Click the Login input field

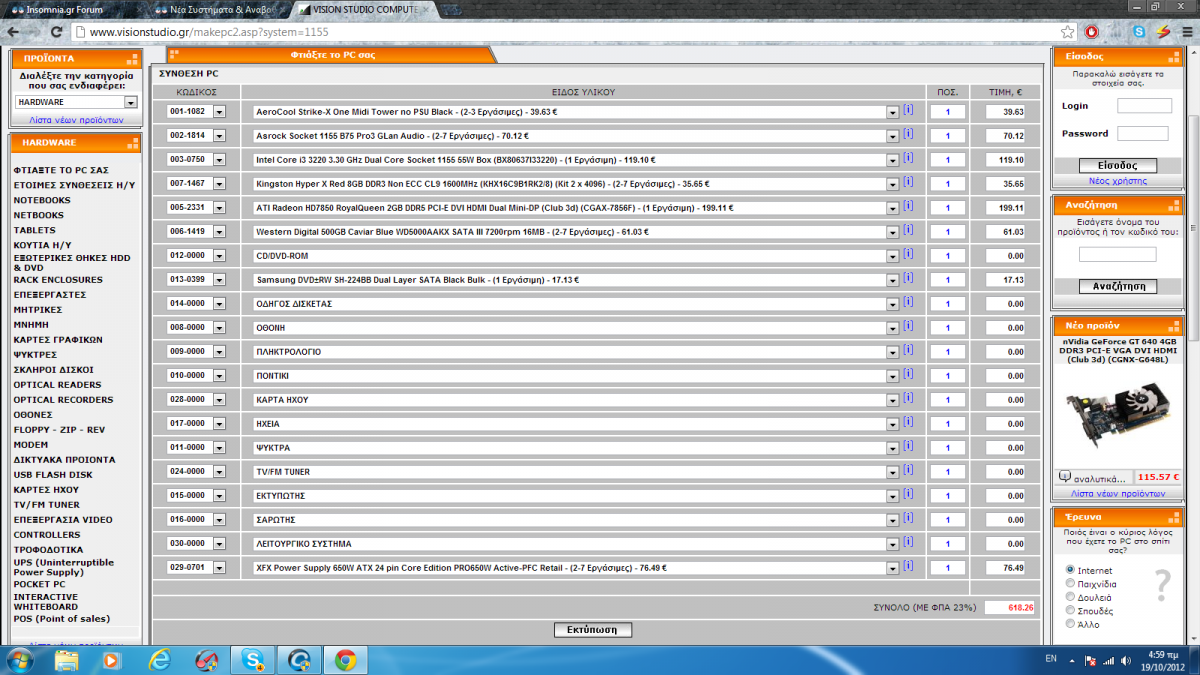pos(1144,105)
